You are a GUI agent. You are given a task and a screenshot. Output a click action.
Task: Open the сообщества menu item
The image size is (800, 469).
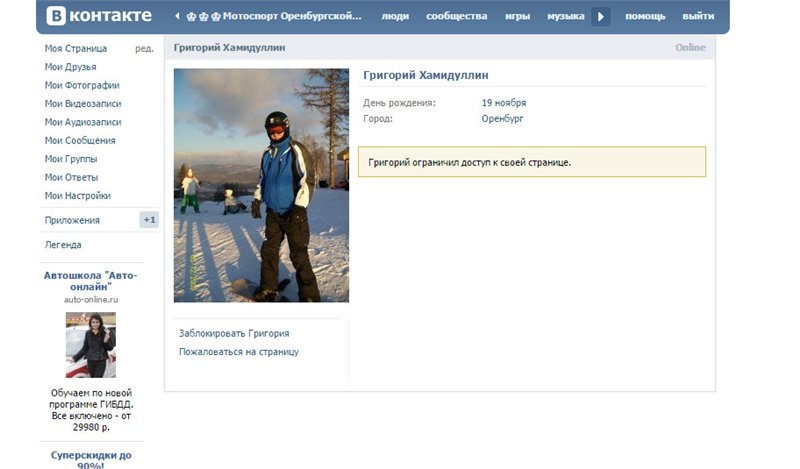click(x=457, y=16)
